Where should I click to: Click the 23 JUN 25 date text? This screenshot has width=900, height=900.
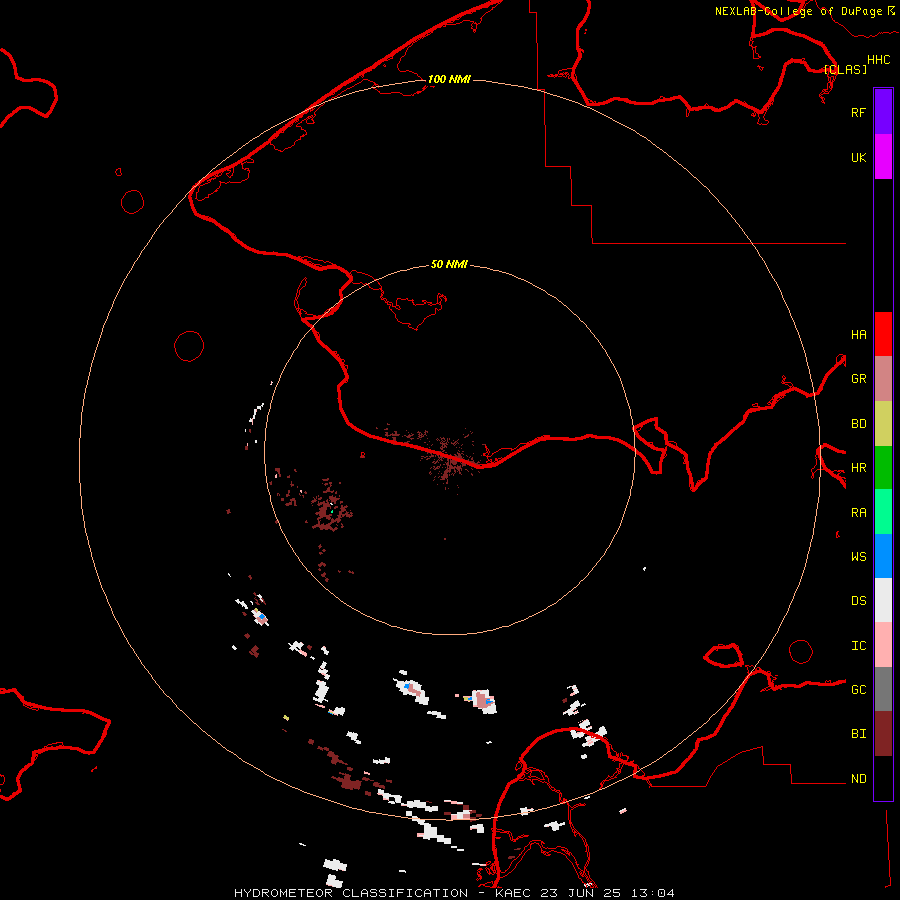580,893
